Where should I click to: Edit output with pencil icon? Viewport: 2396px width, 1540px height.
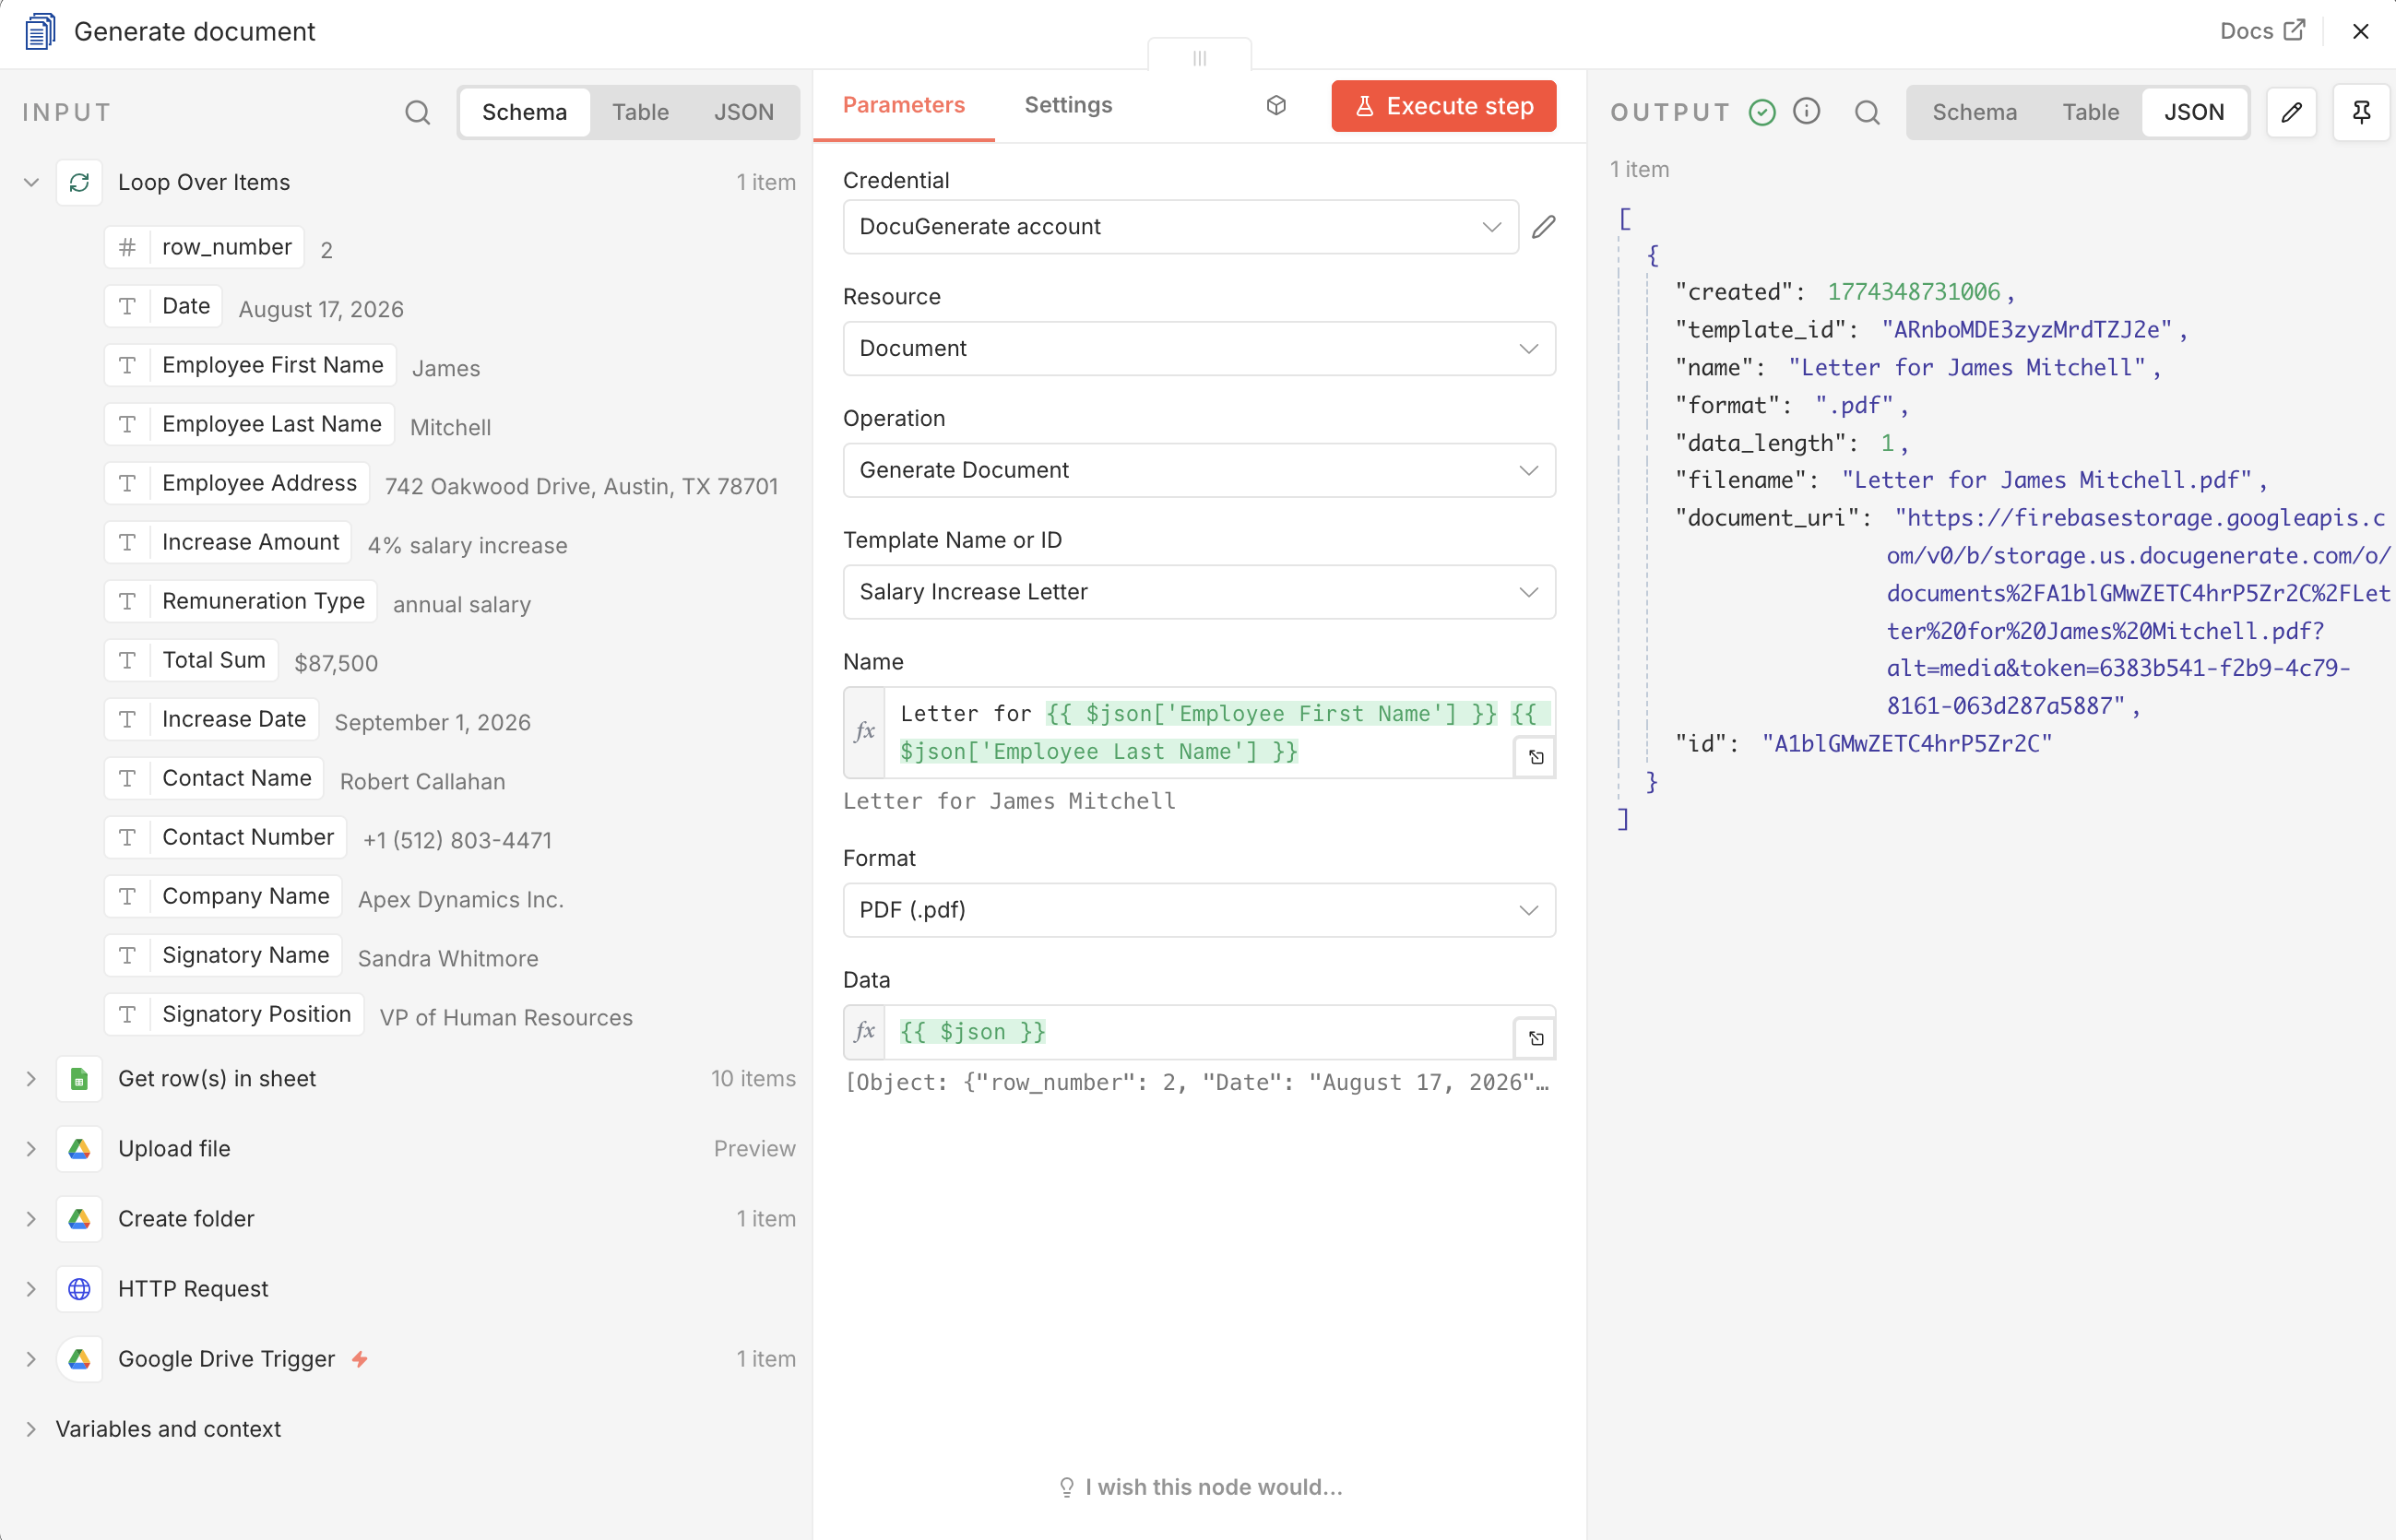tap(2291, 112)
